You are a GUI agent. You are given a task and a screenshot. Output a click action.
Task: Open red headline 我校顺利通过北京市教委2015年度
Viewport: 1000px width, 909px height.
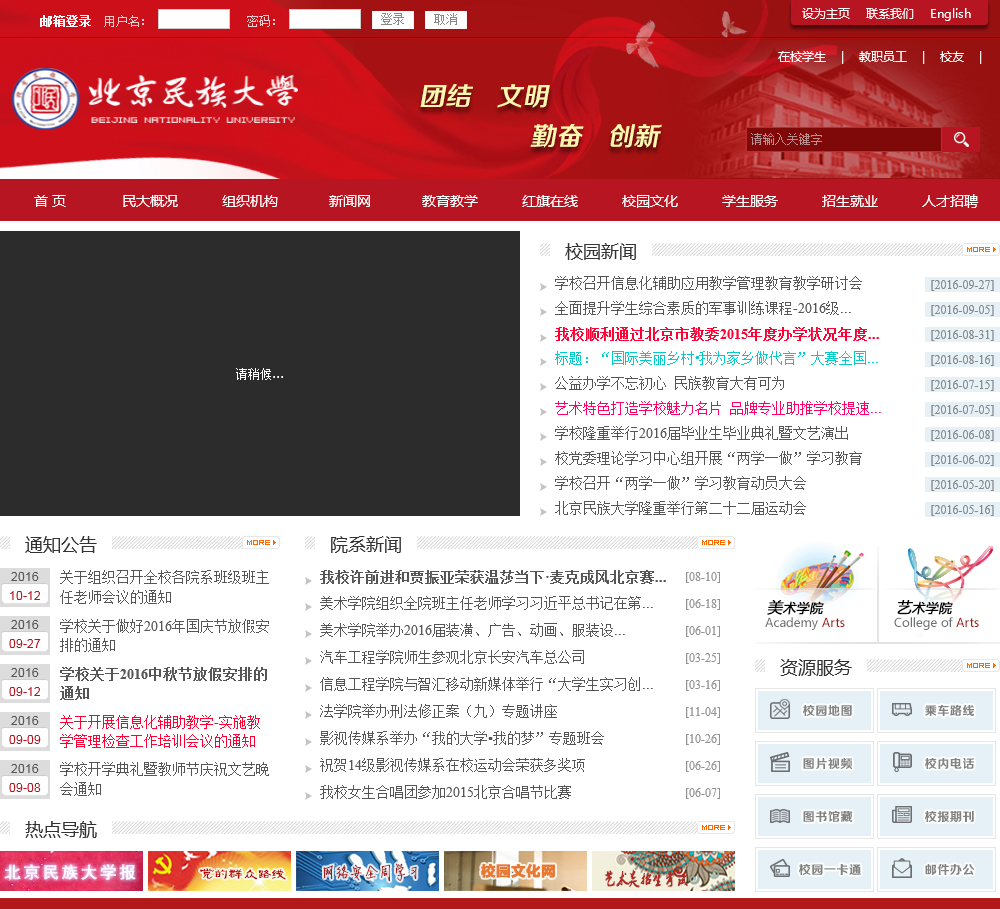tap(717, 334)
